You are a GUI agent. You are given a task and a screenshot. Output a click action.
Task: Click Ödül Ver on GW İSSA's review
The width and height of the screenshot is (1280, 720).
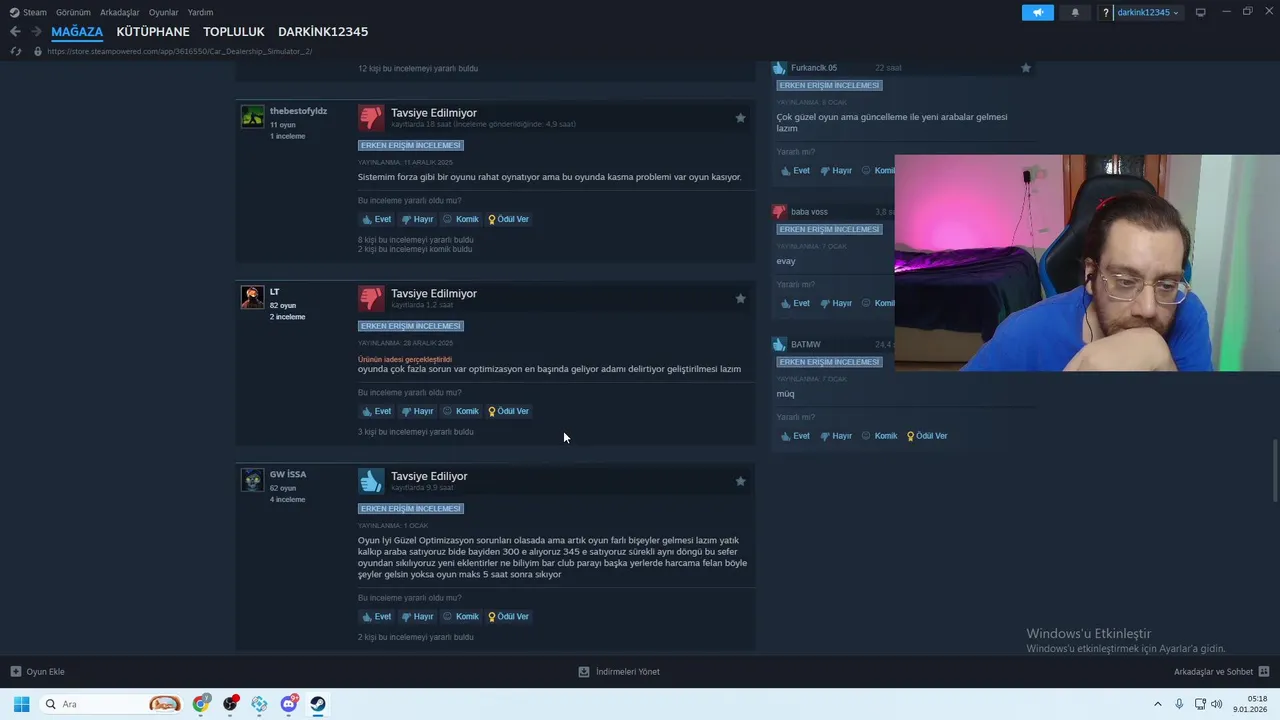point(509,617)
